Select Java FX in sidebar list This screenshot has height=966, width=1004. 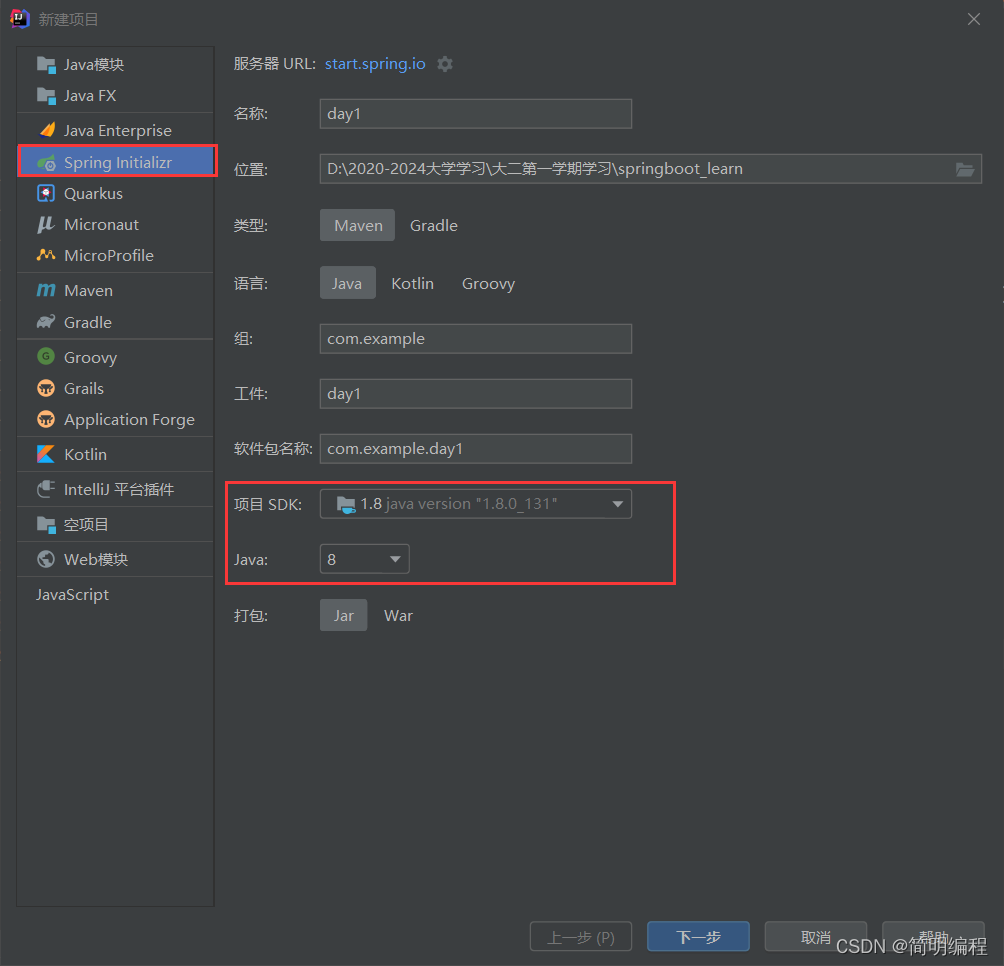(115, 96)
